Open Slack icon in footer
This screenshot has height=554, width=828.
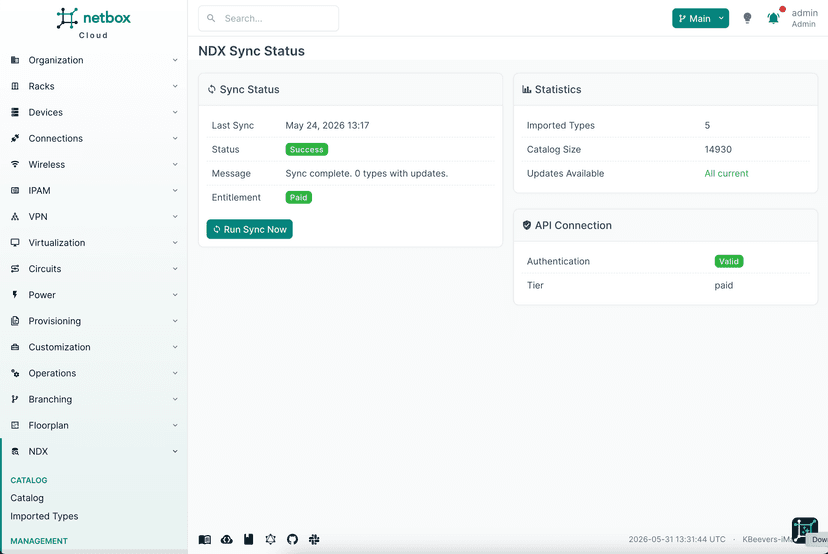point(314,539)
